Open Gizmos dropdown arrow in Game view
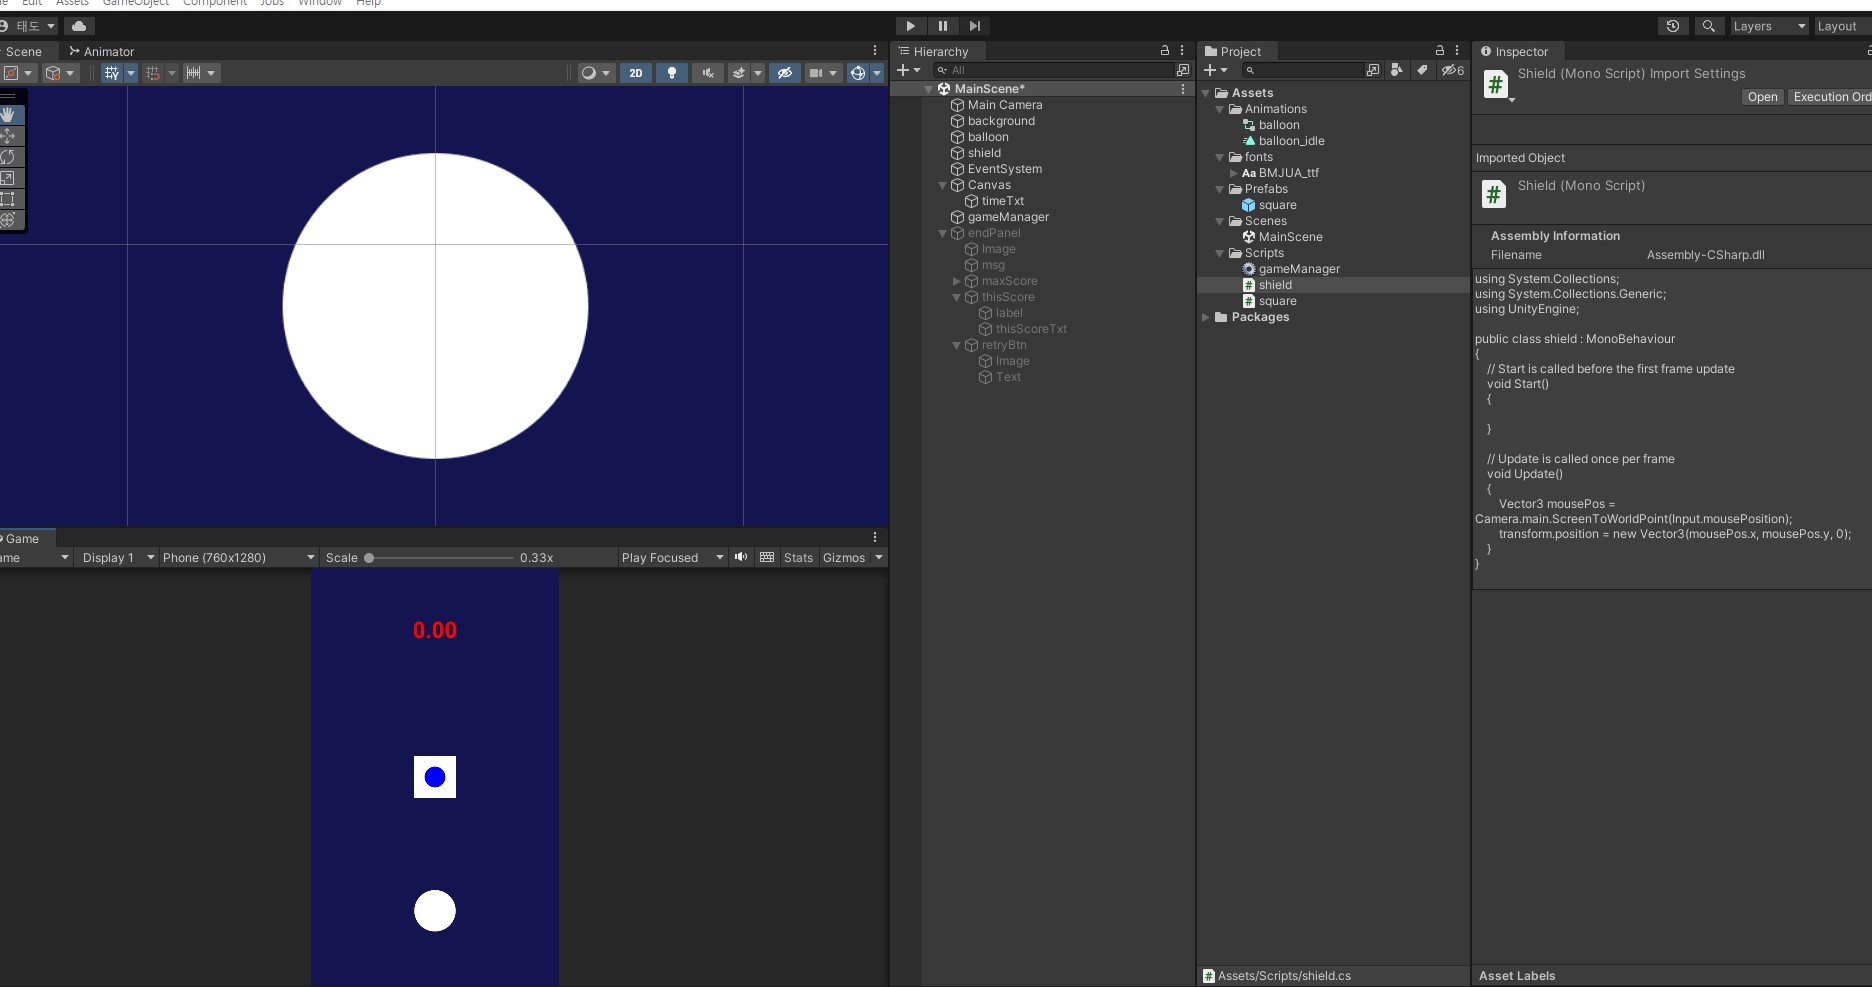 click(879, 558)
